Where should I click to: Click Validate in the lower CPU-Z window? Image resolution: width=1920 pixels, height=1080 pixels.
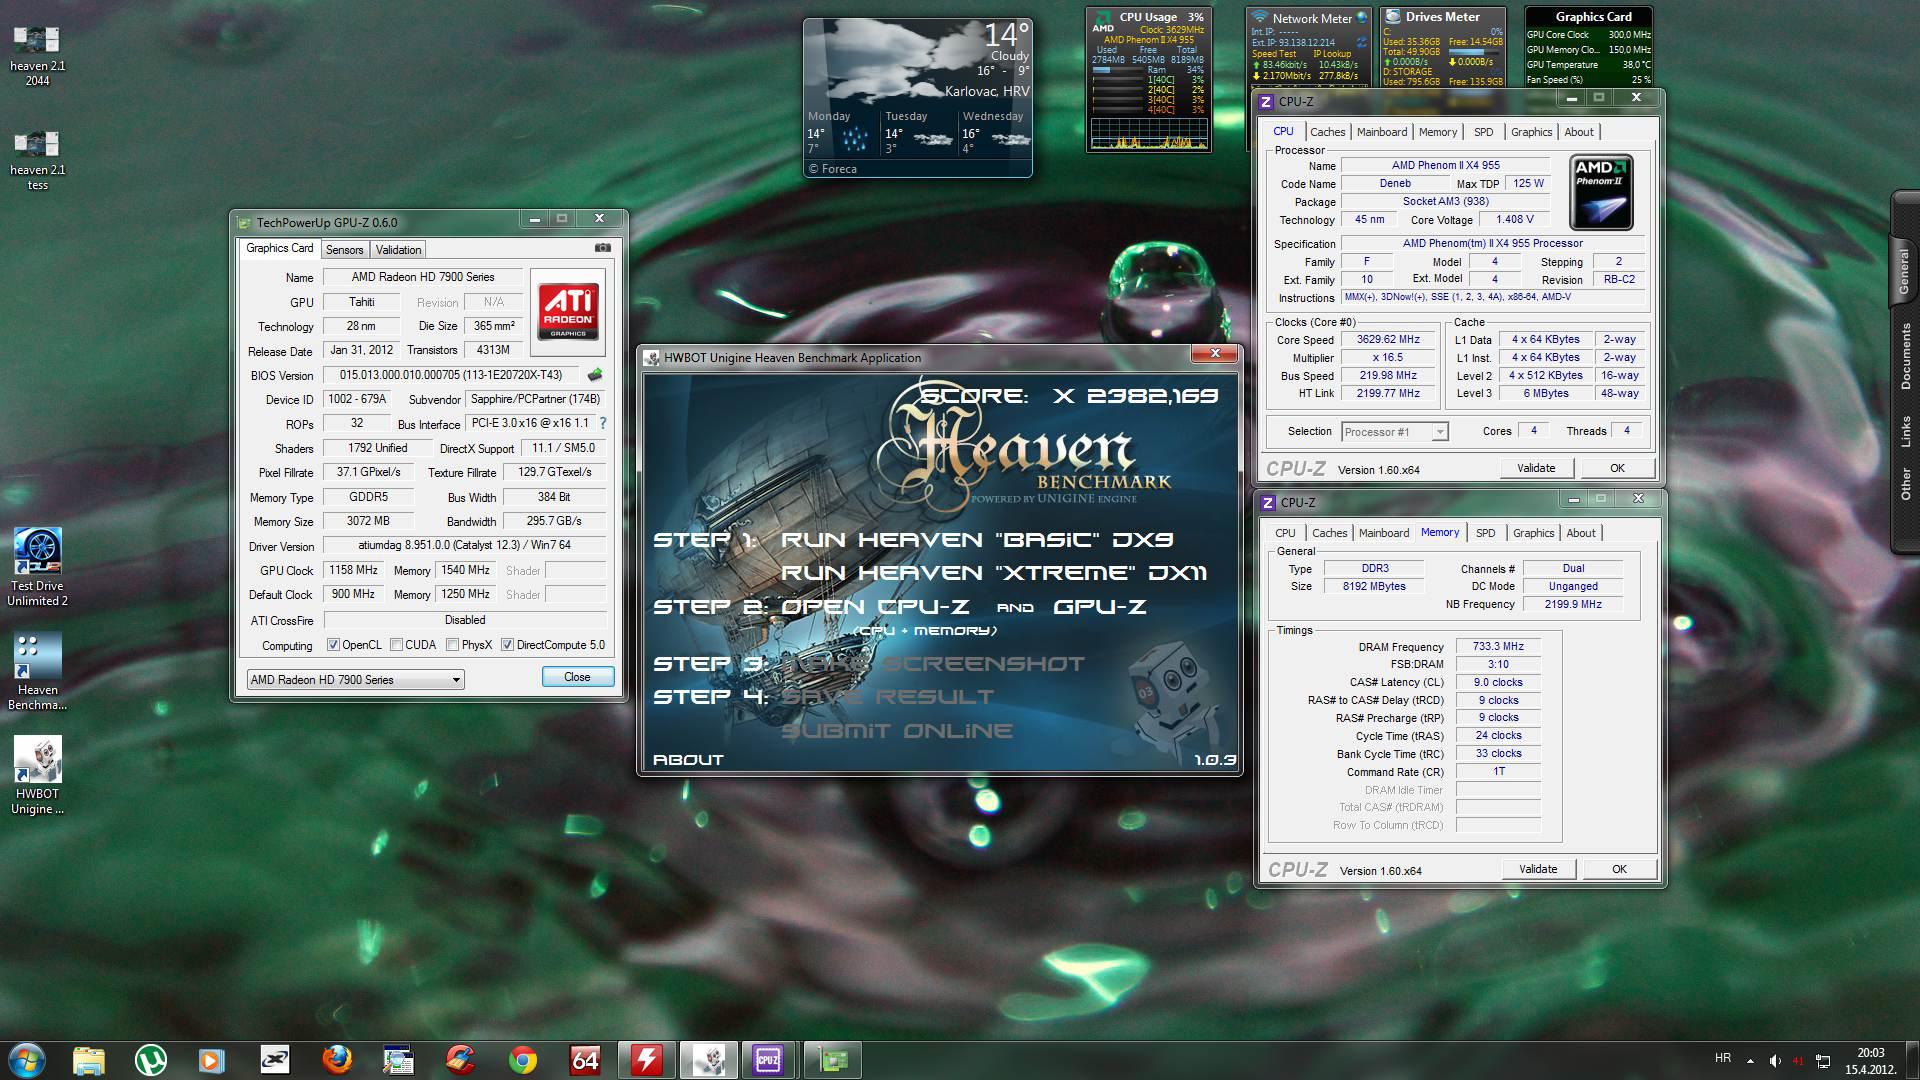[x=1538, y=869]
